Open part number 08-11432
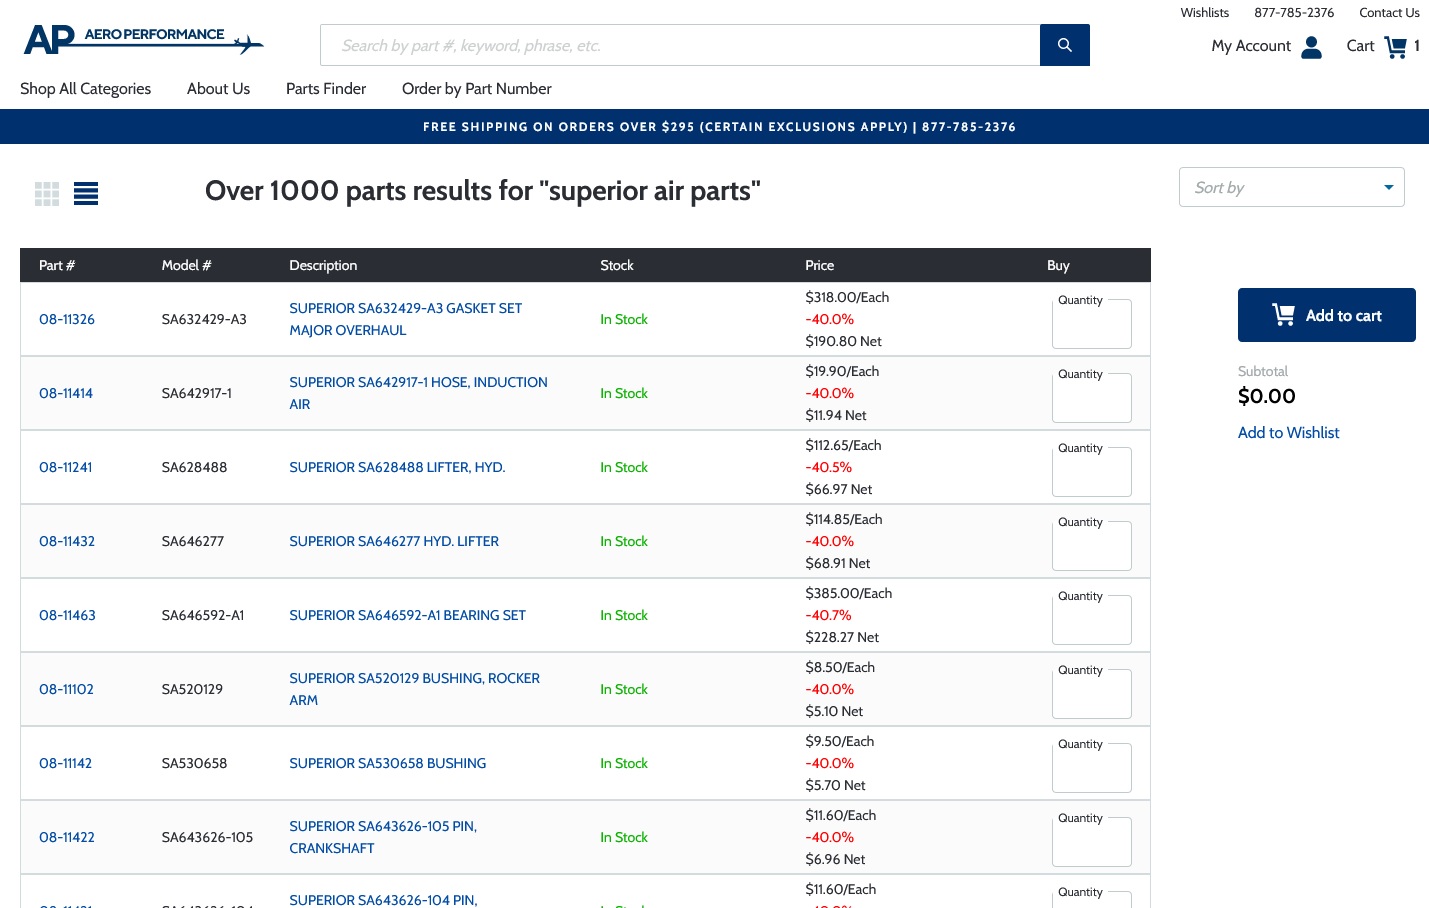This screenshot has width=1429, height=908. coord(67,542)
